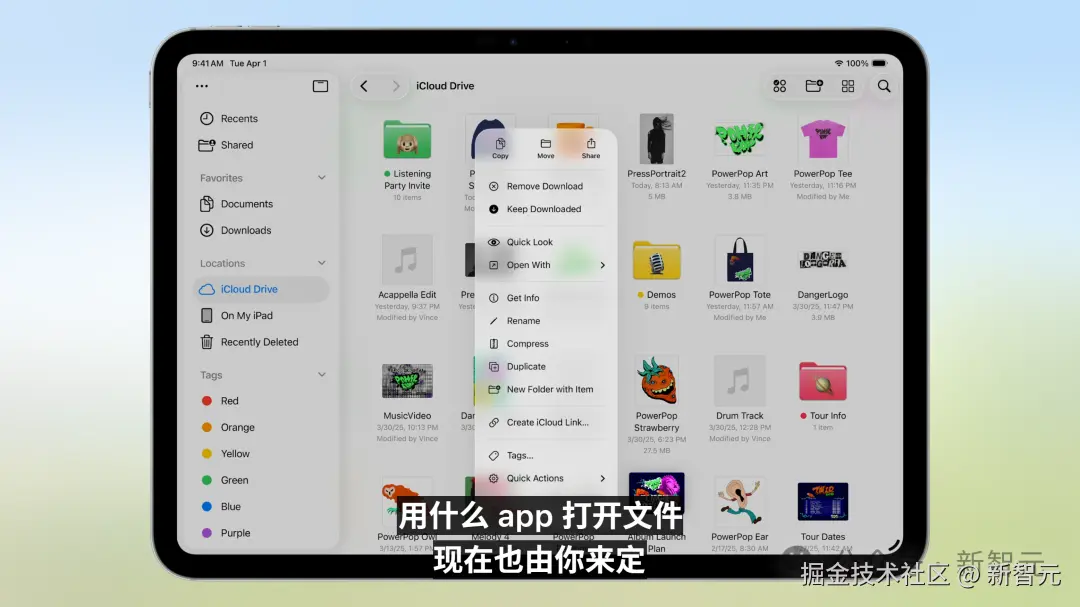Open the Listening Party Invite folder

click(x=407, y=140)
